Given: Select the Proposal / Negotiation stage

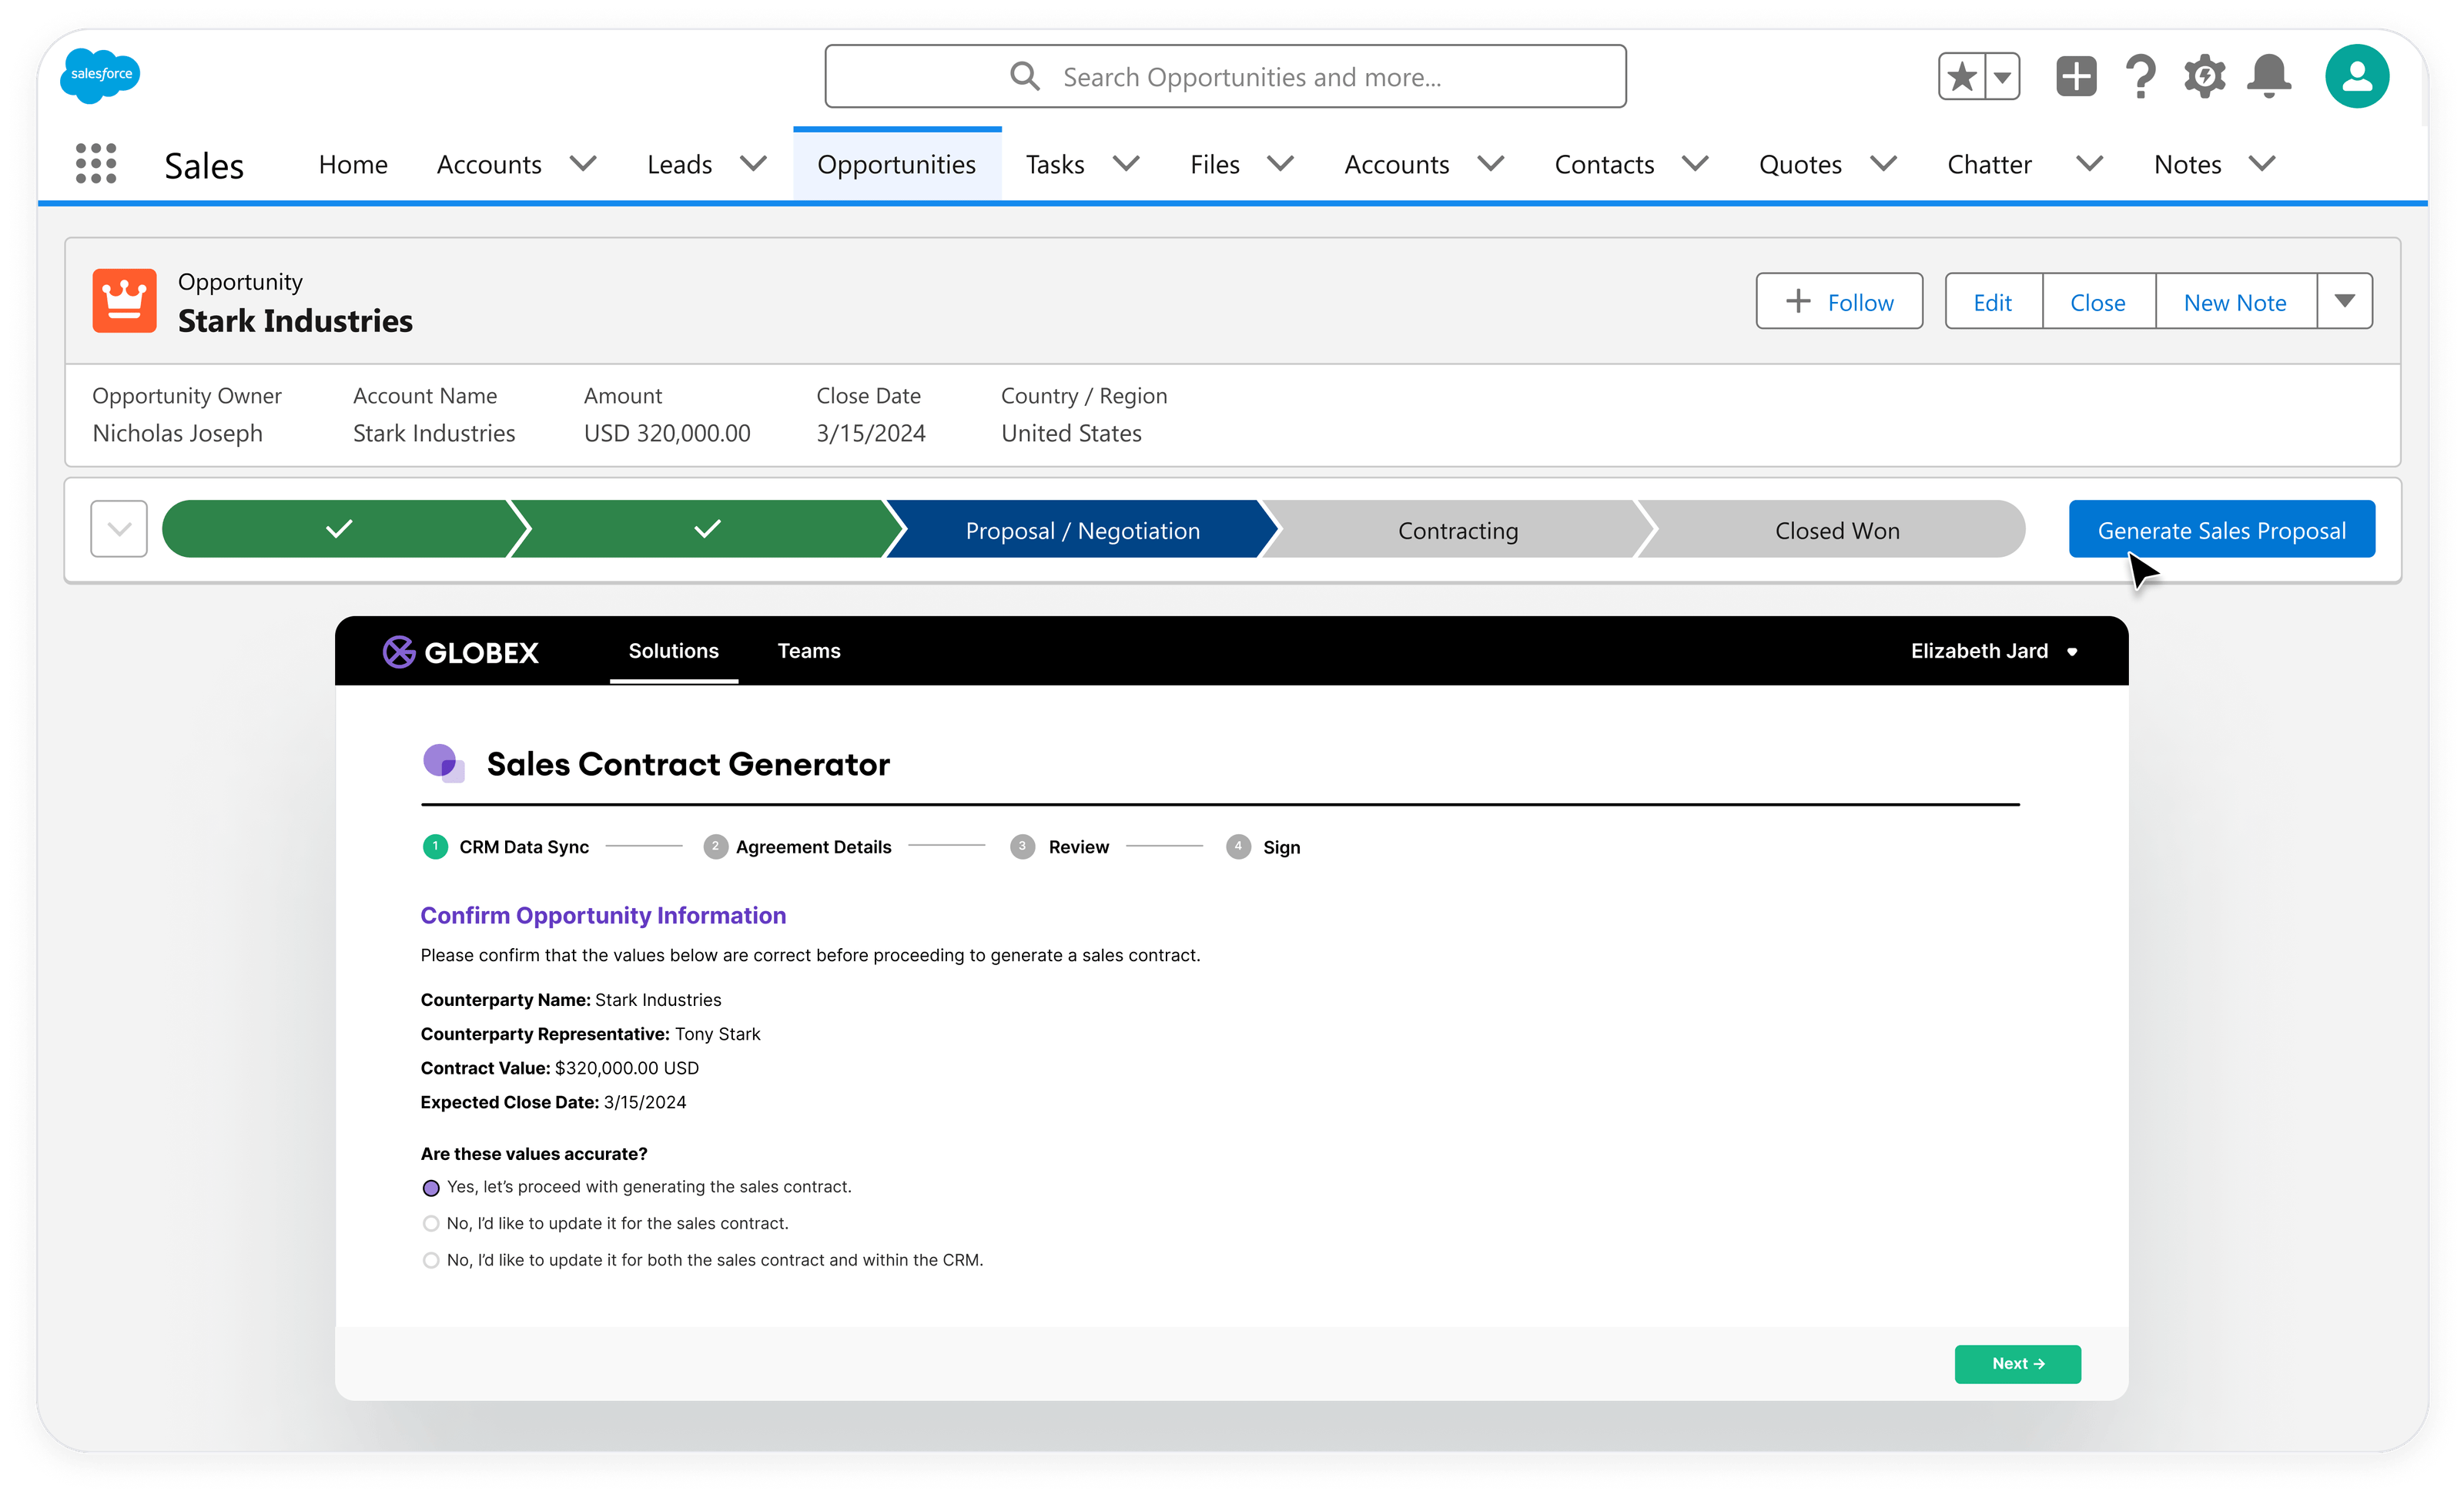Looking at the screenshot, I should coord(1082,530).
